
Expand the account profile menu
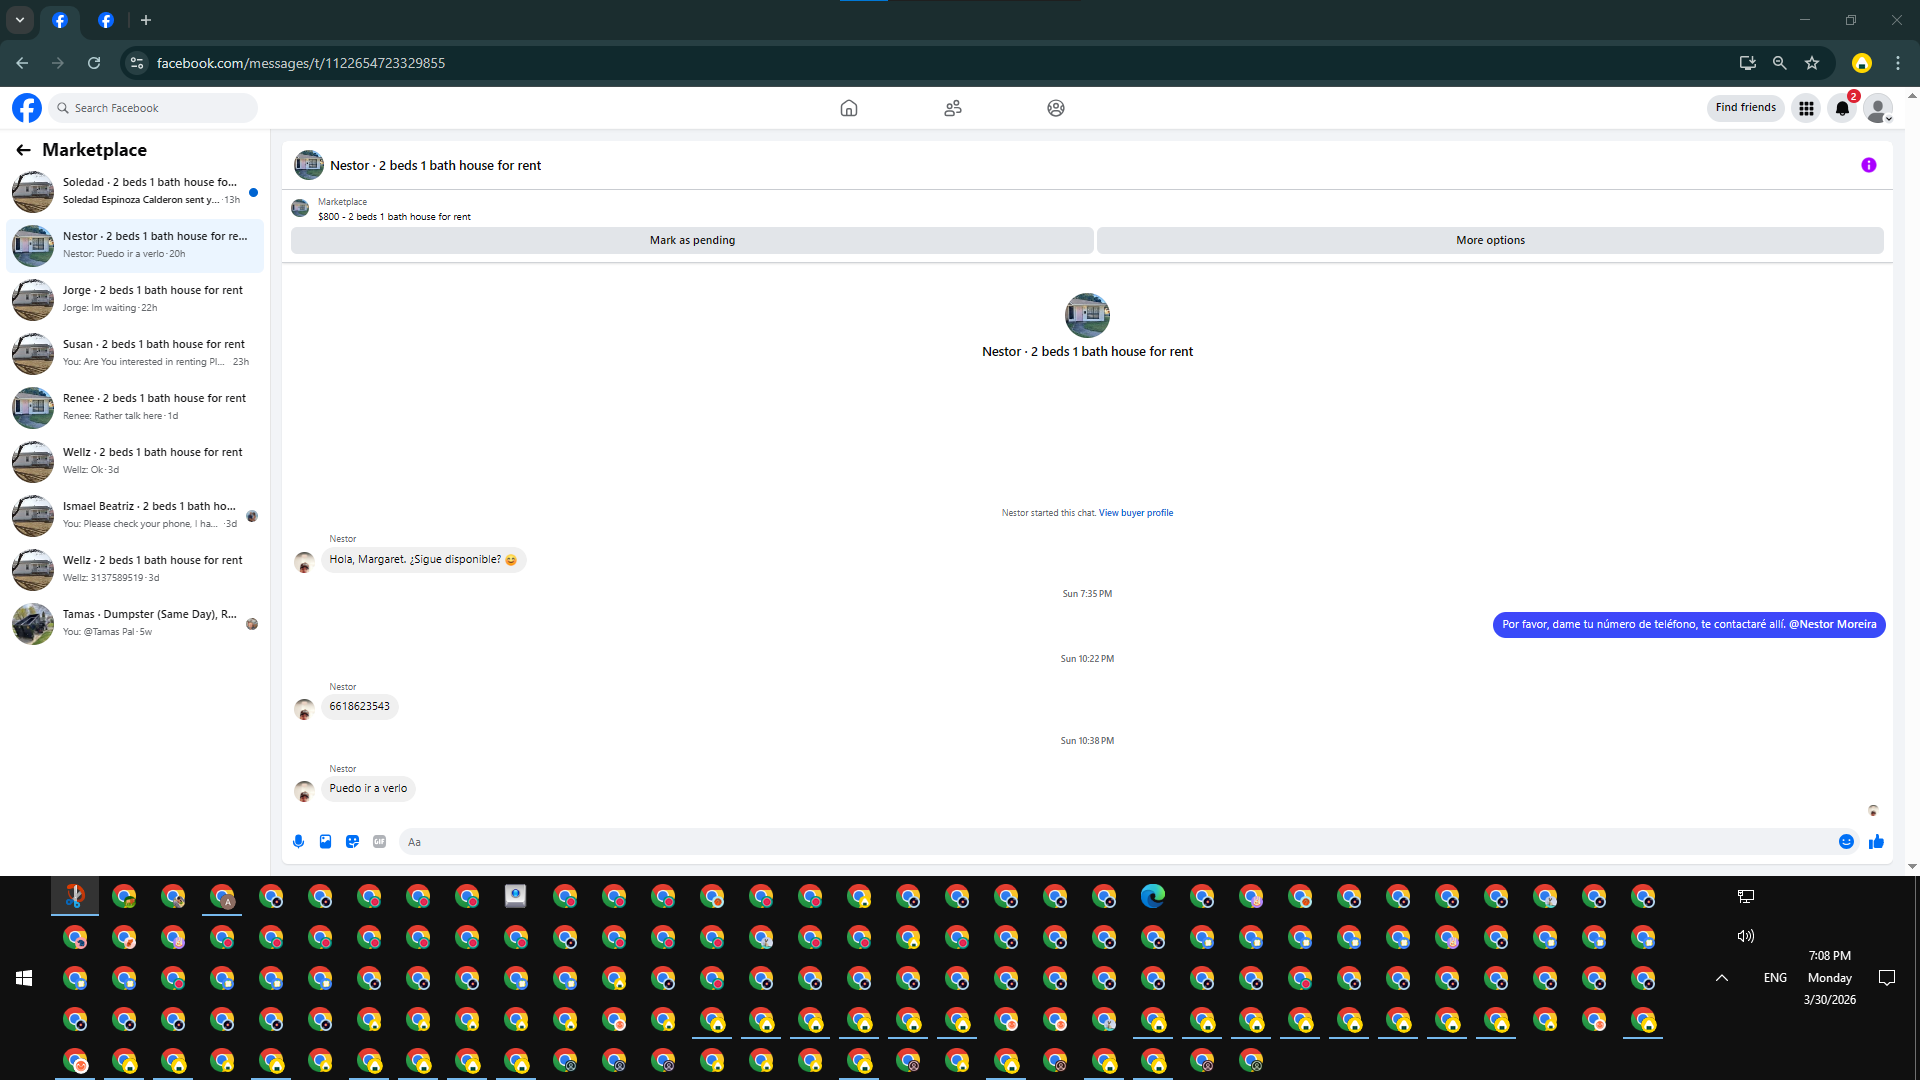pyautogui.click(x=1878, y=108)
